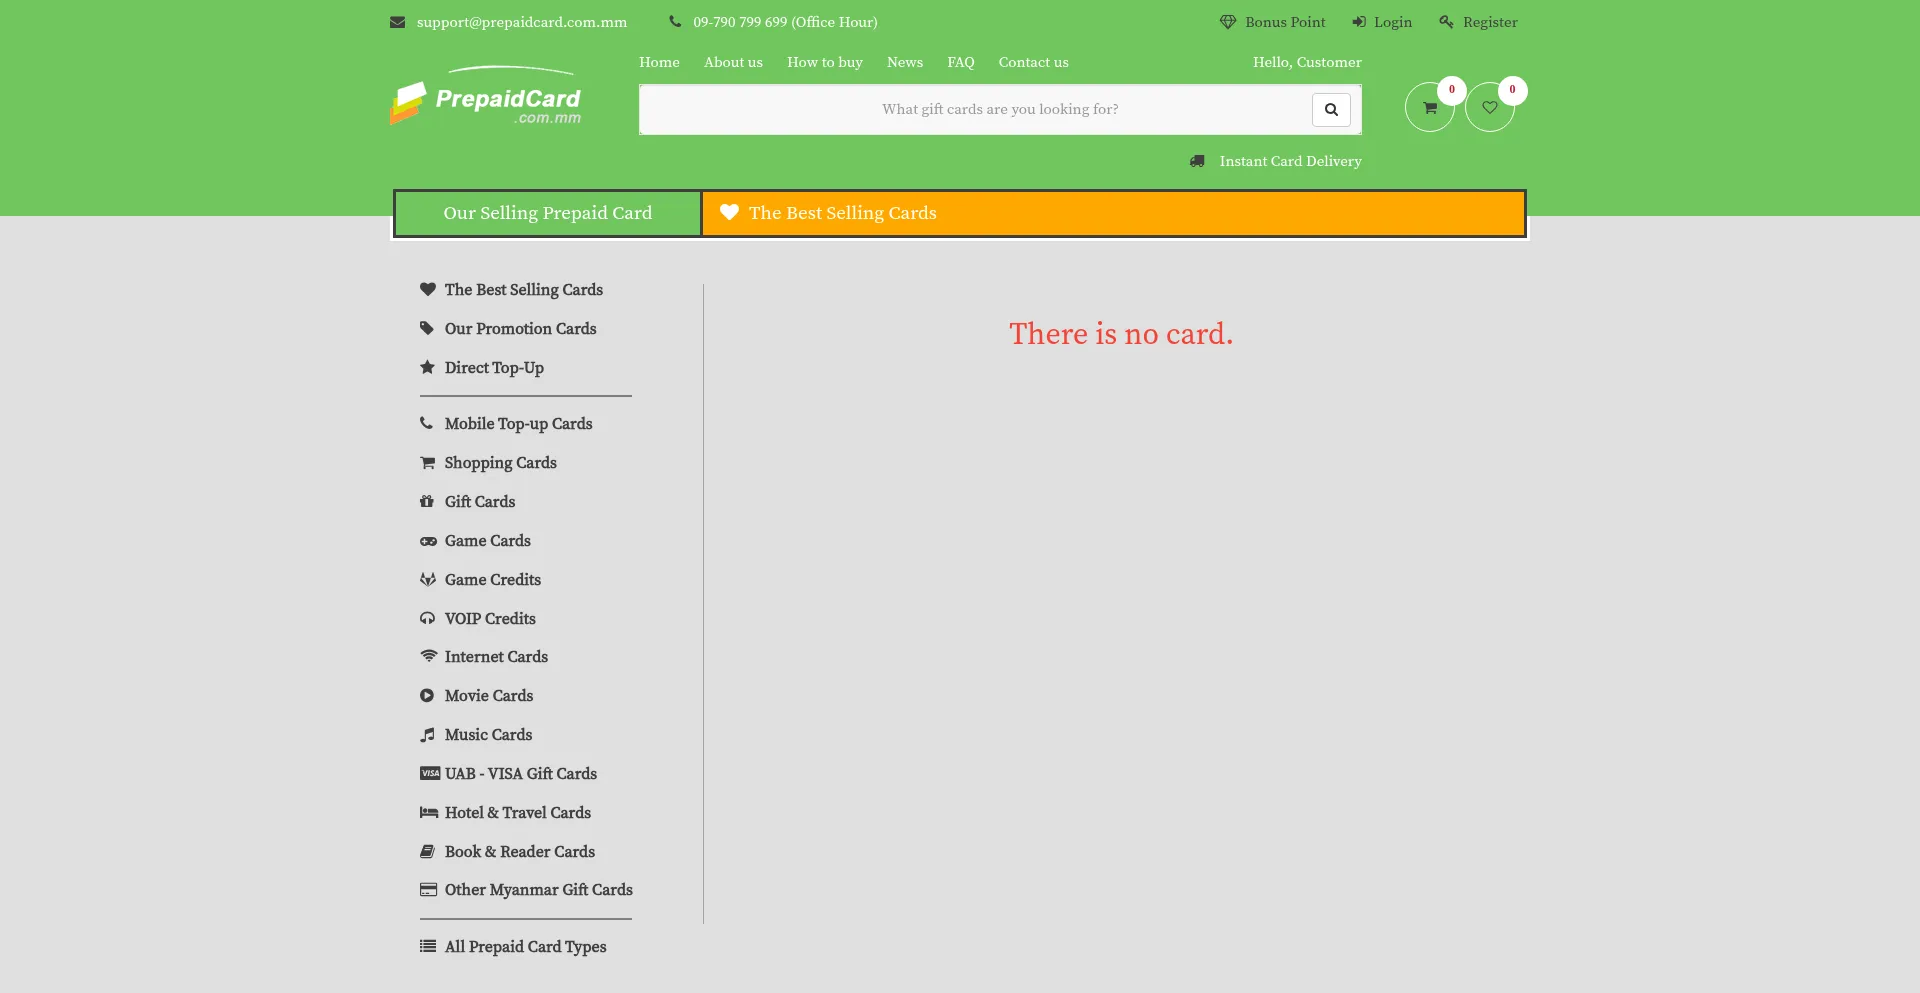
Task: Click the Game Cards gamepad icon
Action: point(428,541)
